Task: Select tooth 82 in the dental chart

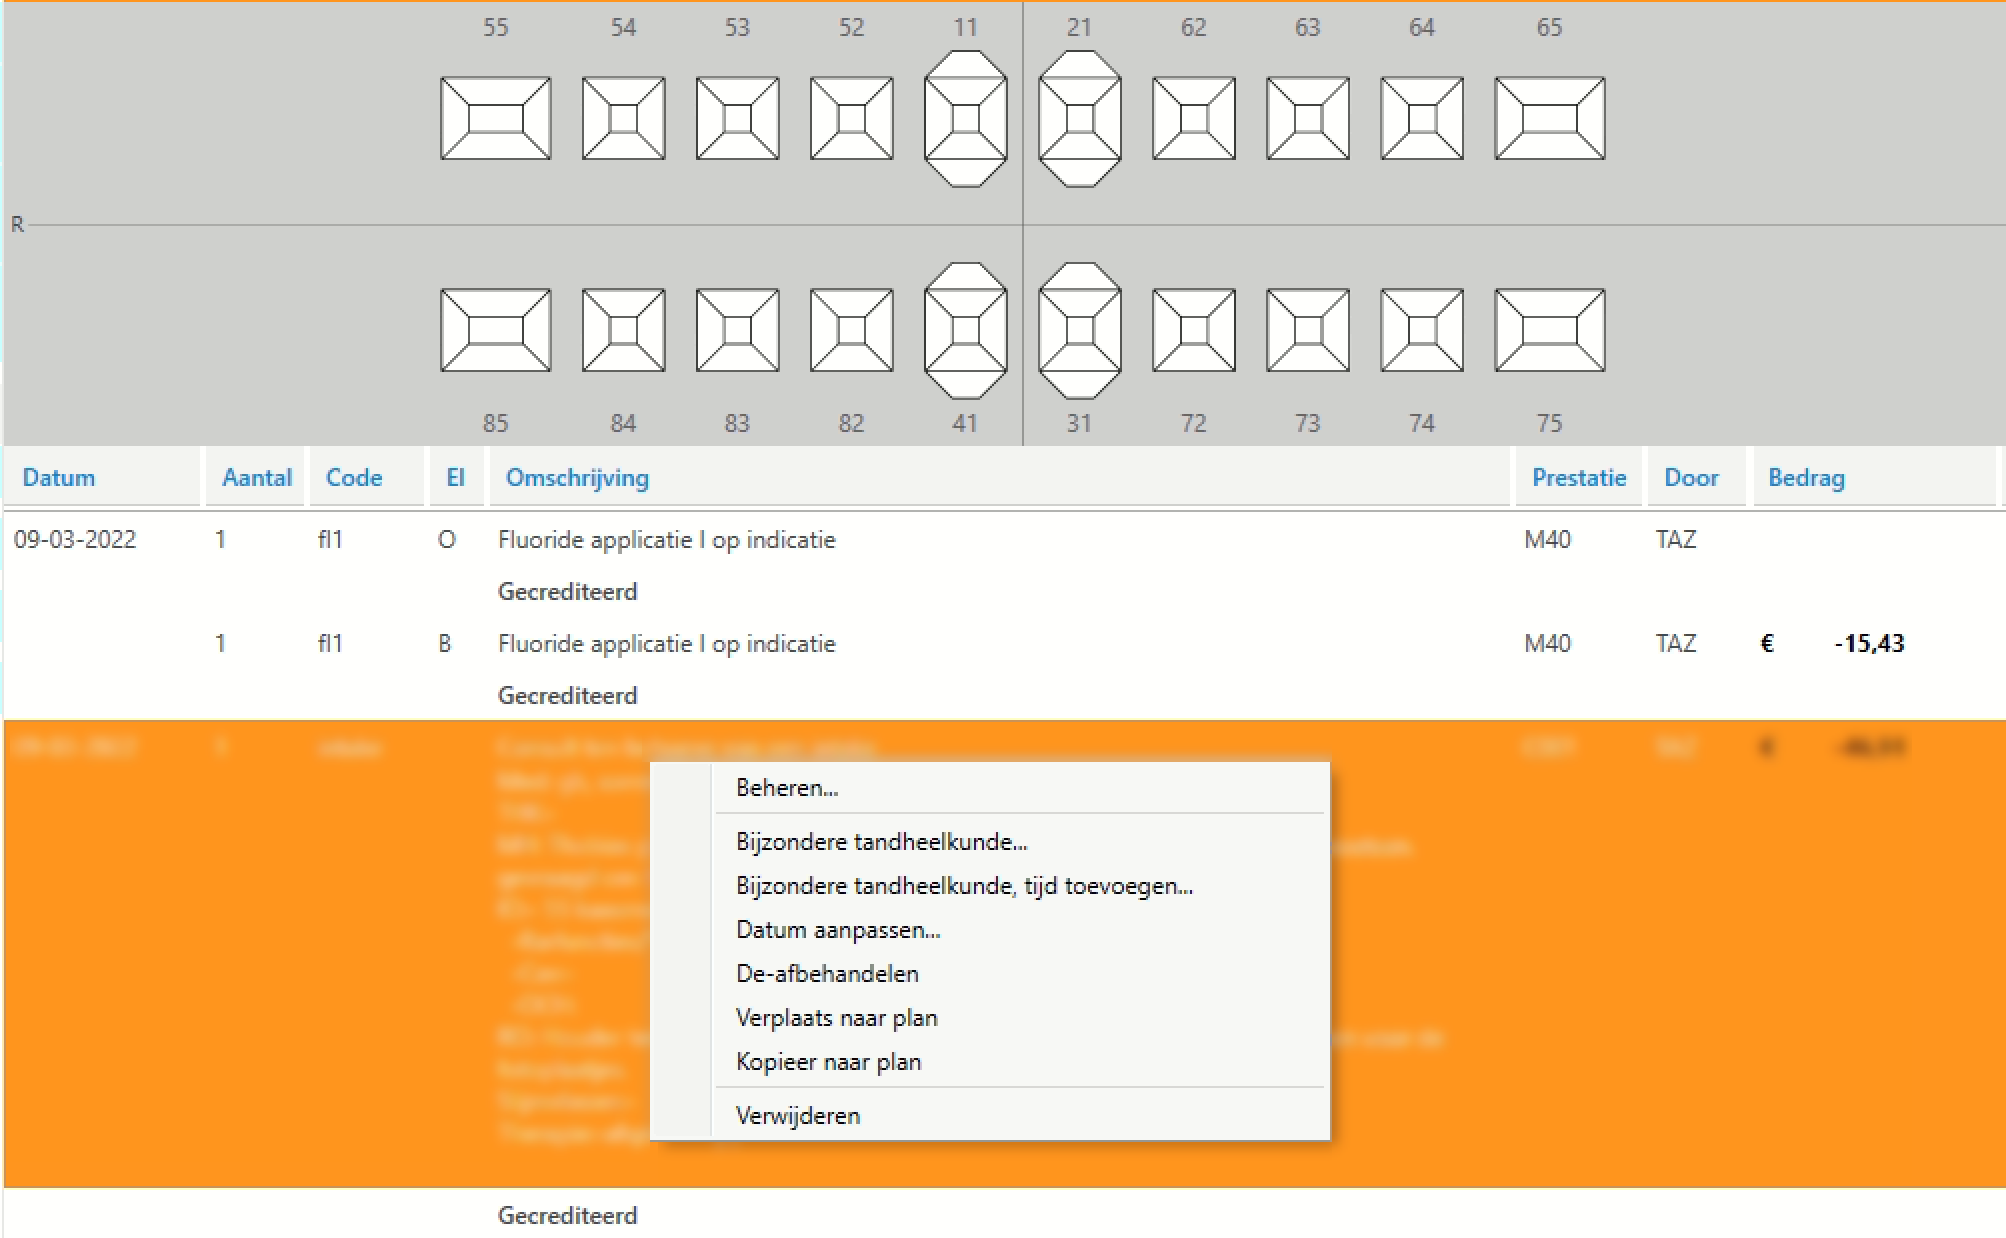Action: click(851, 330)
